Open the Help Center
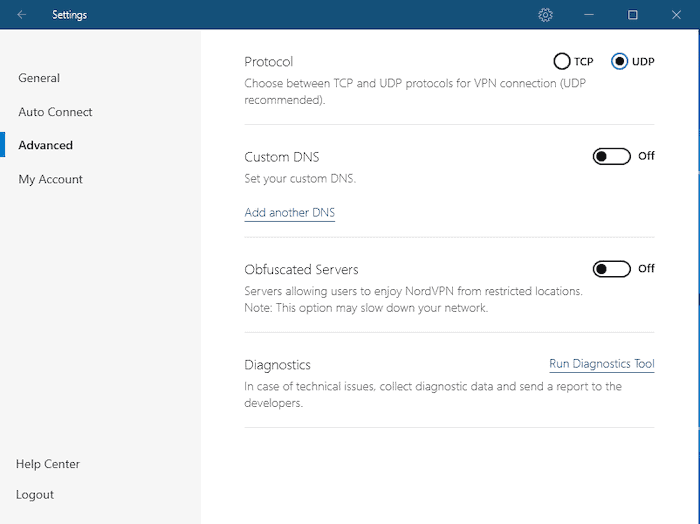700x524 pixels. pos(48,464)
